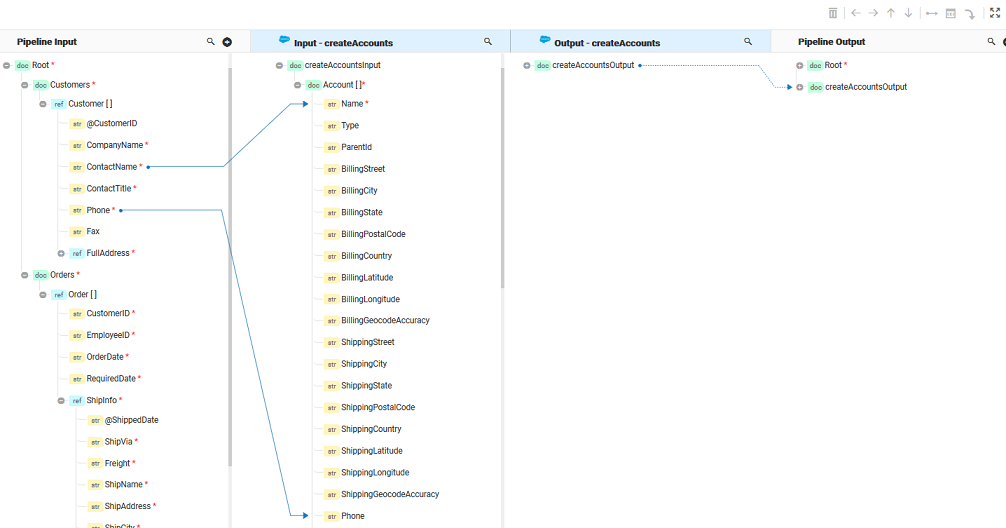Click str type icon of ContactName
The height and width of the screenshot is (528, 1006).
77,167
